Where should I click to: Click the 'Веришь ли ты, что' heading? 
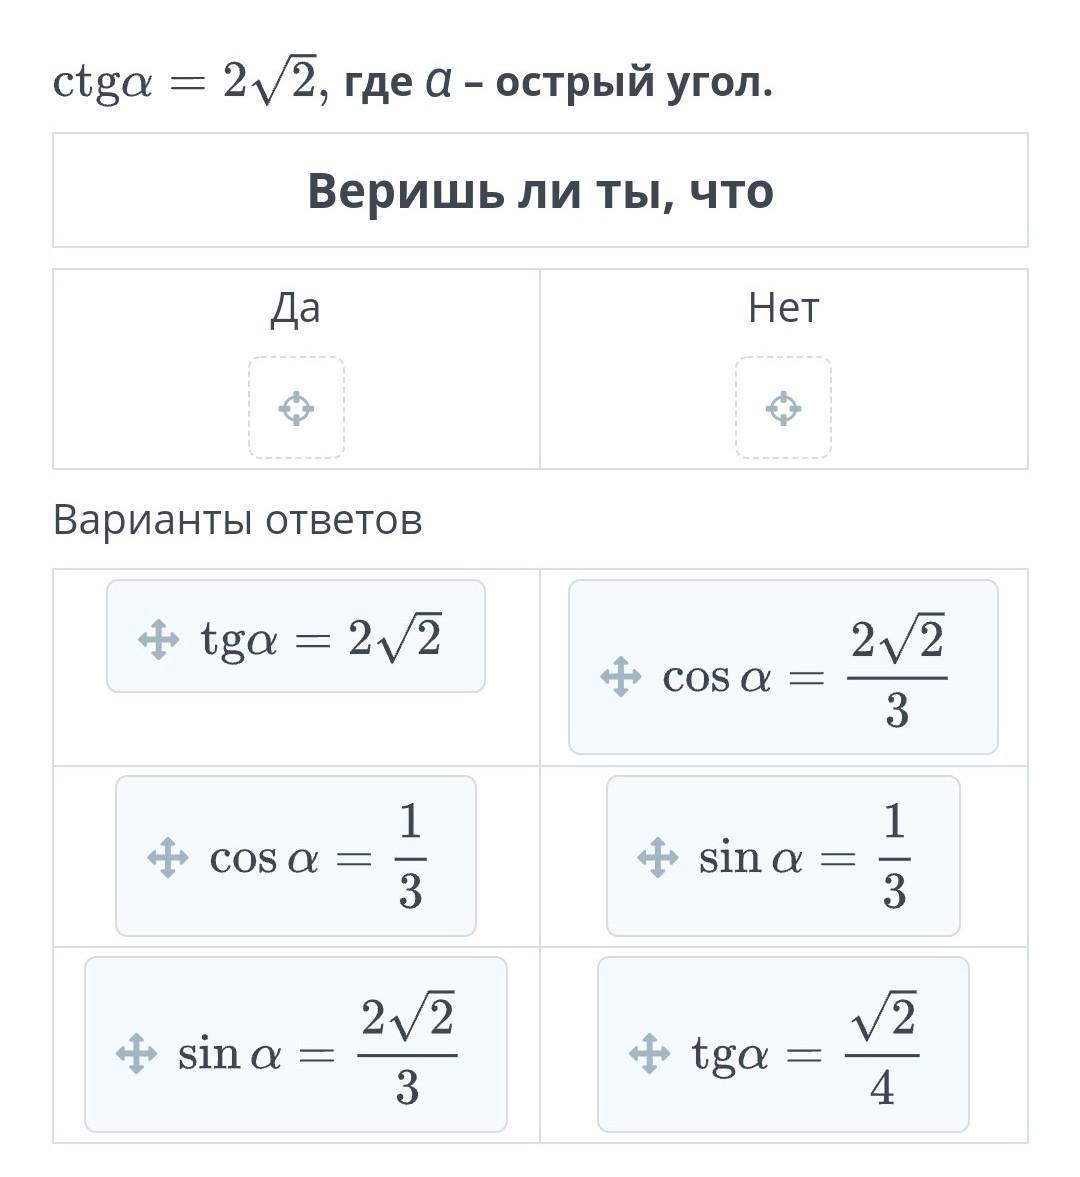point(540,190)
